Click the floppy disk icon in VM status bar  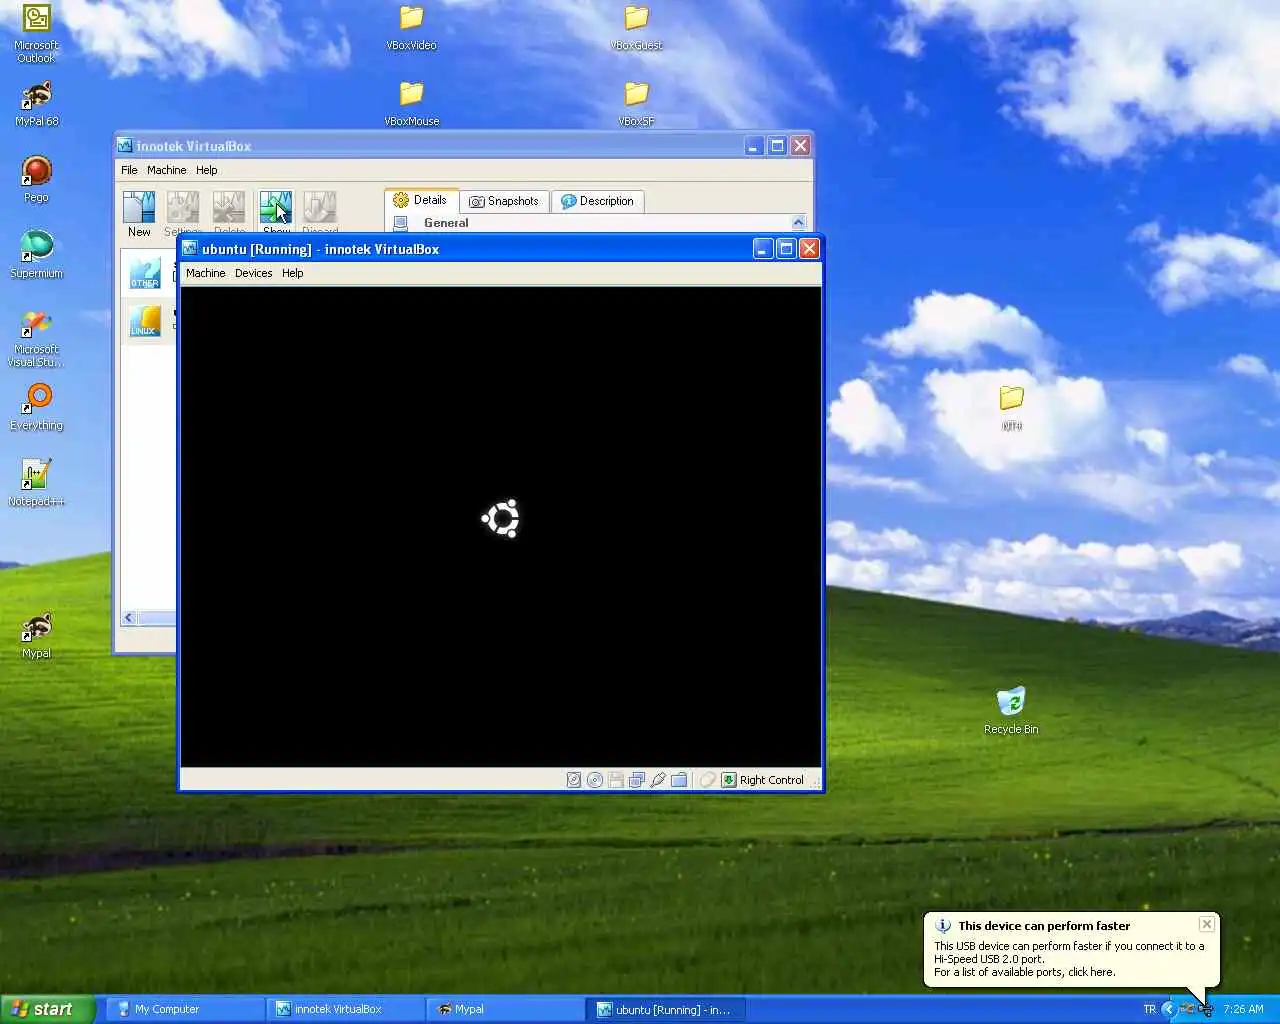(x=616, y=780)
